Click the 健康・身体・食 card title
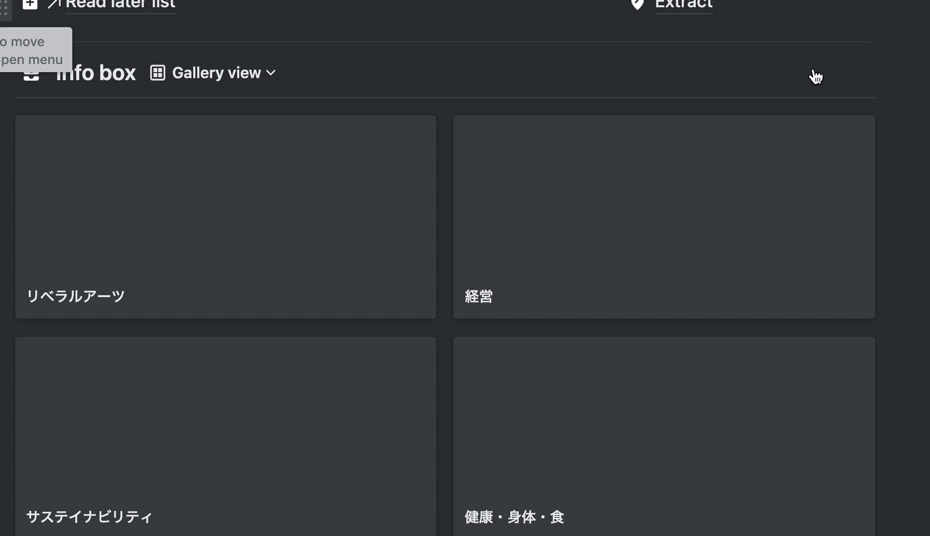 pyautogui.click(x=514, y=517)
